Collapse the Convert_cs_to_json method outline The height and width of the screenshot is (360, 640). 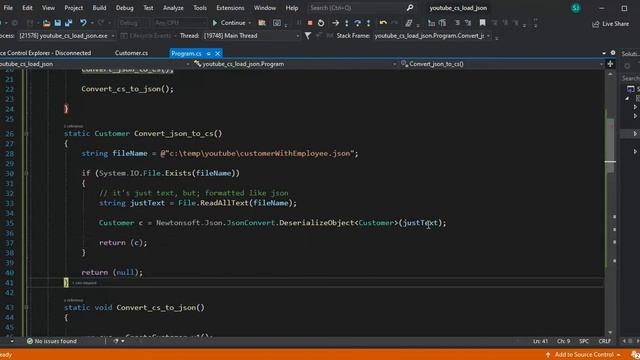click(27, 307)
